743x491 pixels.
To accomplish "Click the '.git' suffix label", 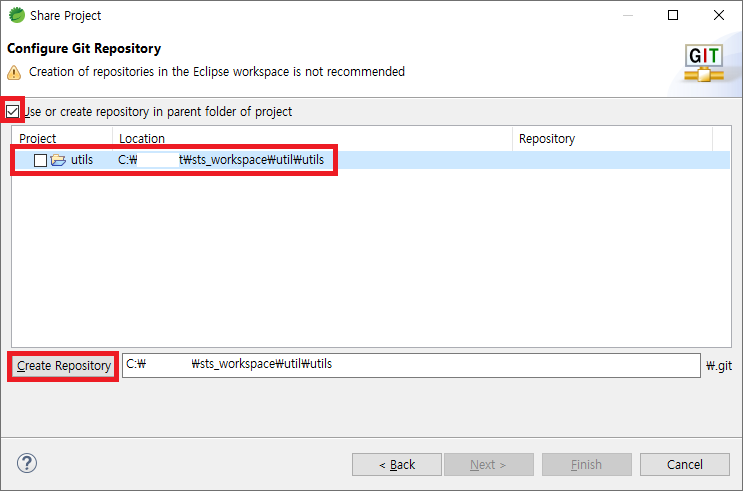I will point(719,366).
